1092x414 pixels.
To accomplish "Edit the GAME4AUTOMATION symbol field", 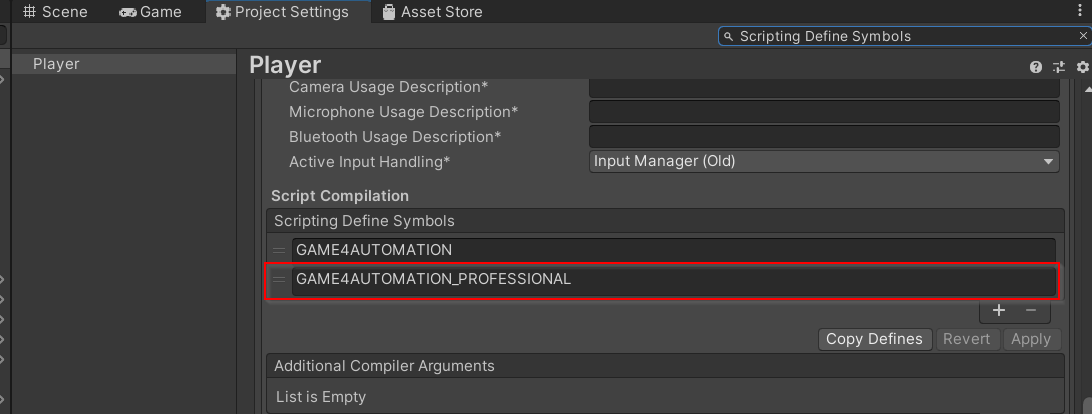I will [673, 250].
